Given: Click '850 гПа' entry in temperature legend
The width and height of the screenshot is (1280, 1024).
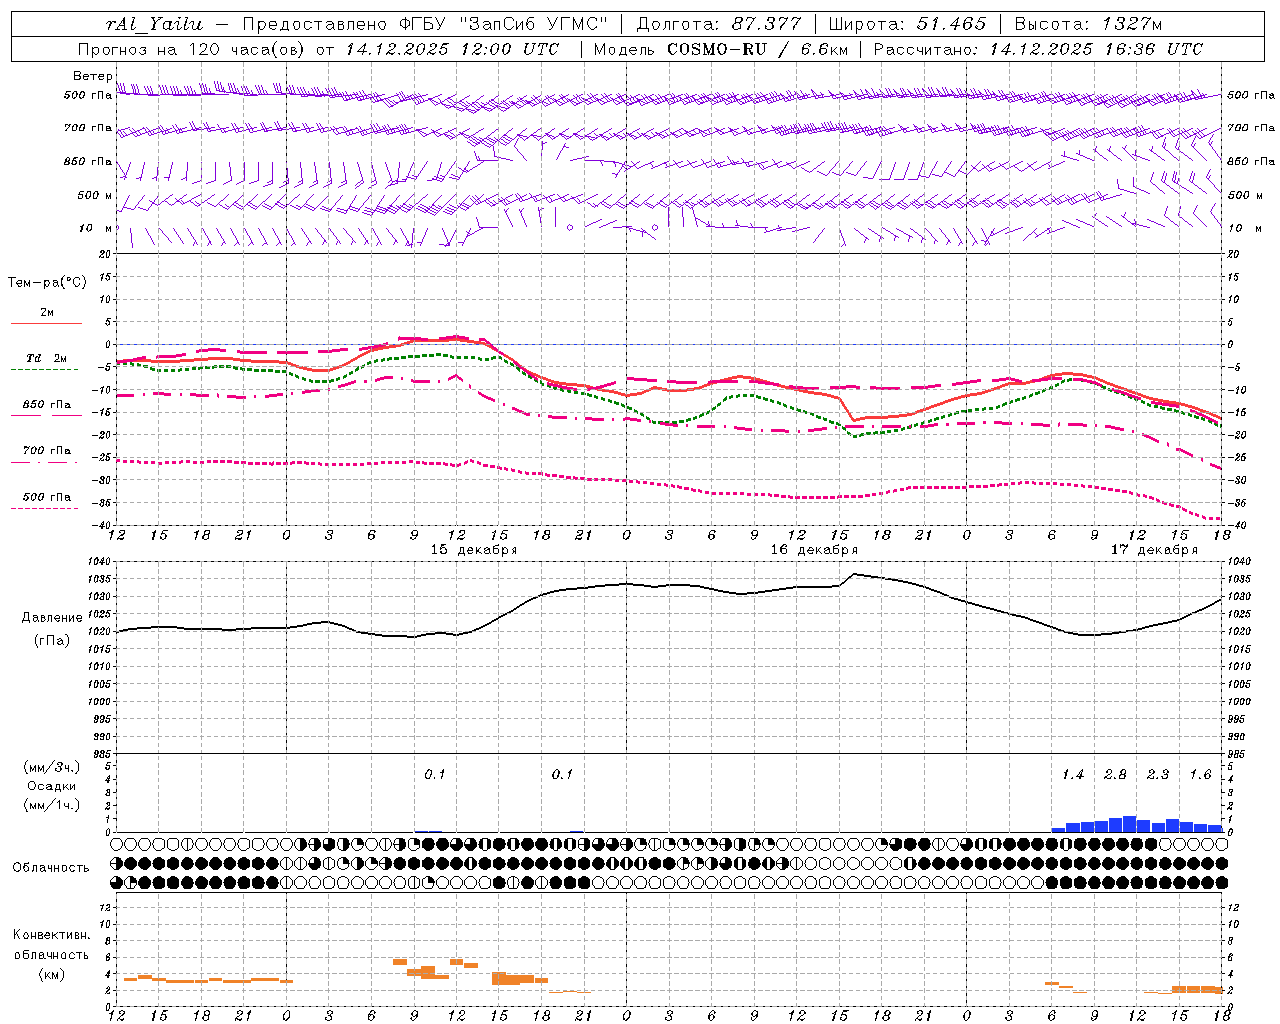Looking at the screenshot, I should tap(47, 405).
